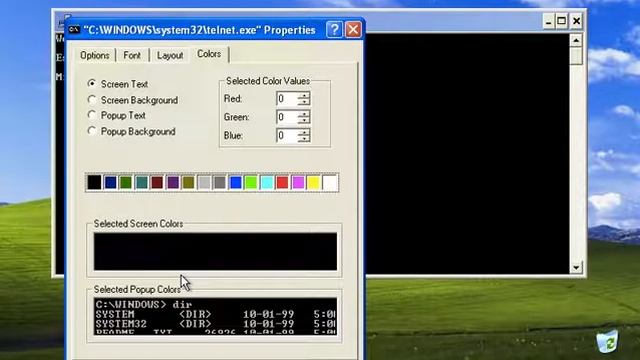Select the Screen Background radio button
The image size is (640, 360).
click(92, 100)
